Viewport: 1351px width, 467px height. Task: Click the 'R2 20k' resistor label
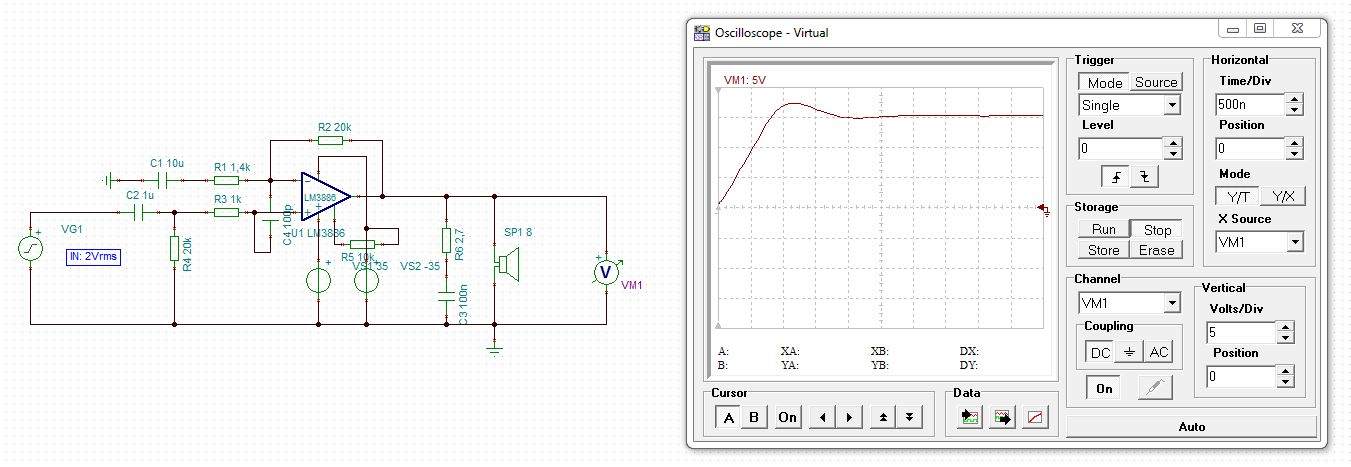pos(335,127)
